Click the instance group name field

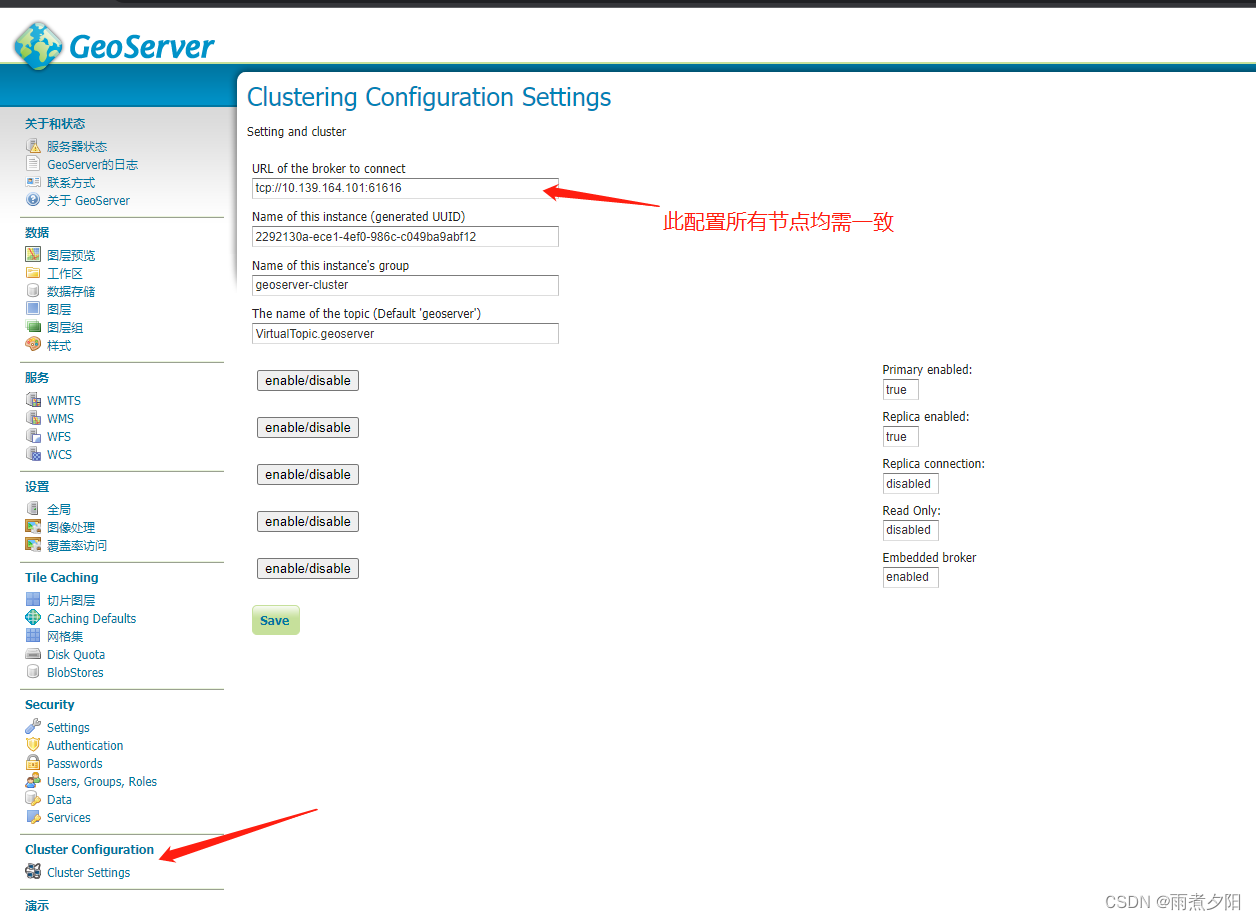coord(405,285)
